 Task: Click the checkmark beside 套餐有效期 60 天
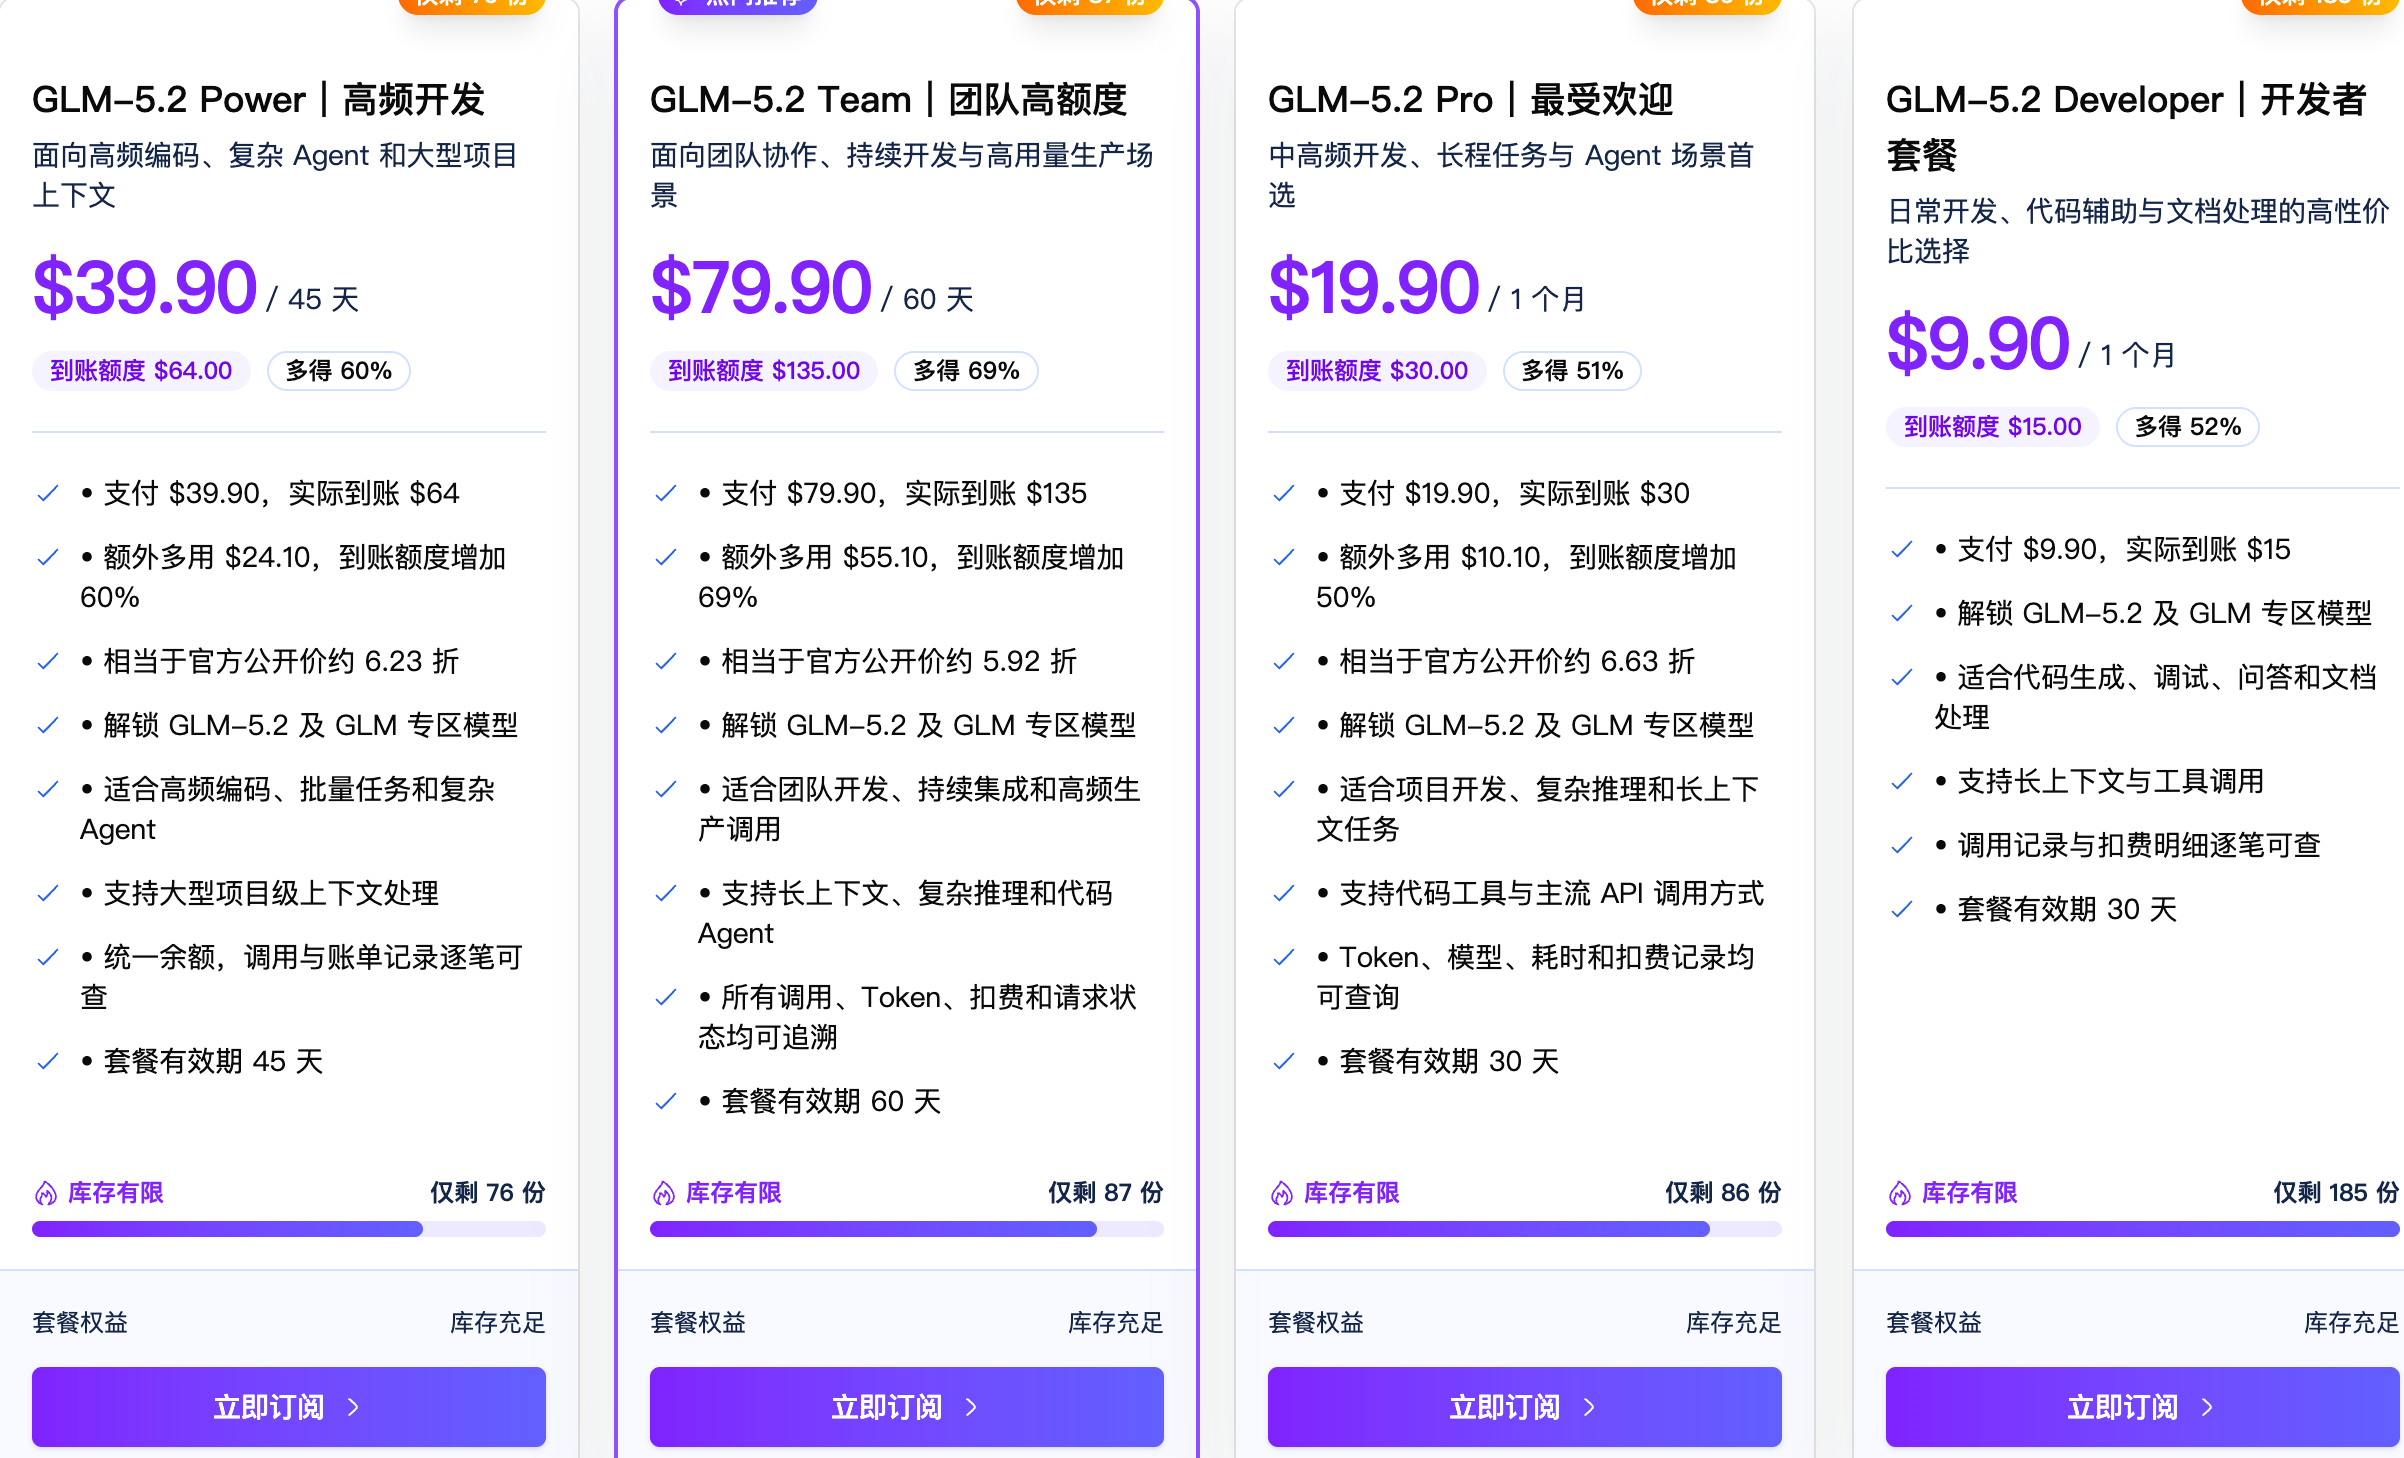[x=665, y=1101]
